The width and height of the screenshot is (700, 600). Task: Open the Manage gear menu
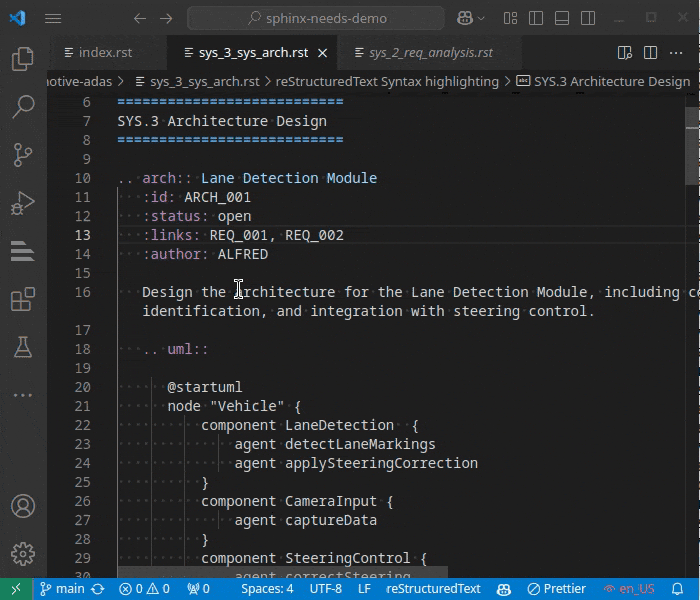point(23,554)
